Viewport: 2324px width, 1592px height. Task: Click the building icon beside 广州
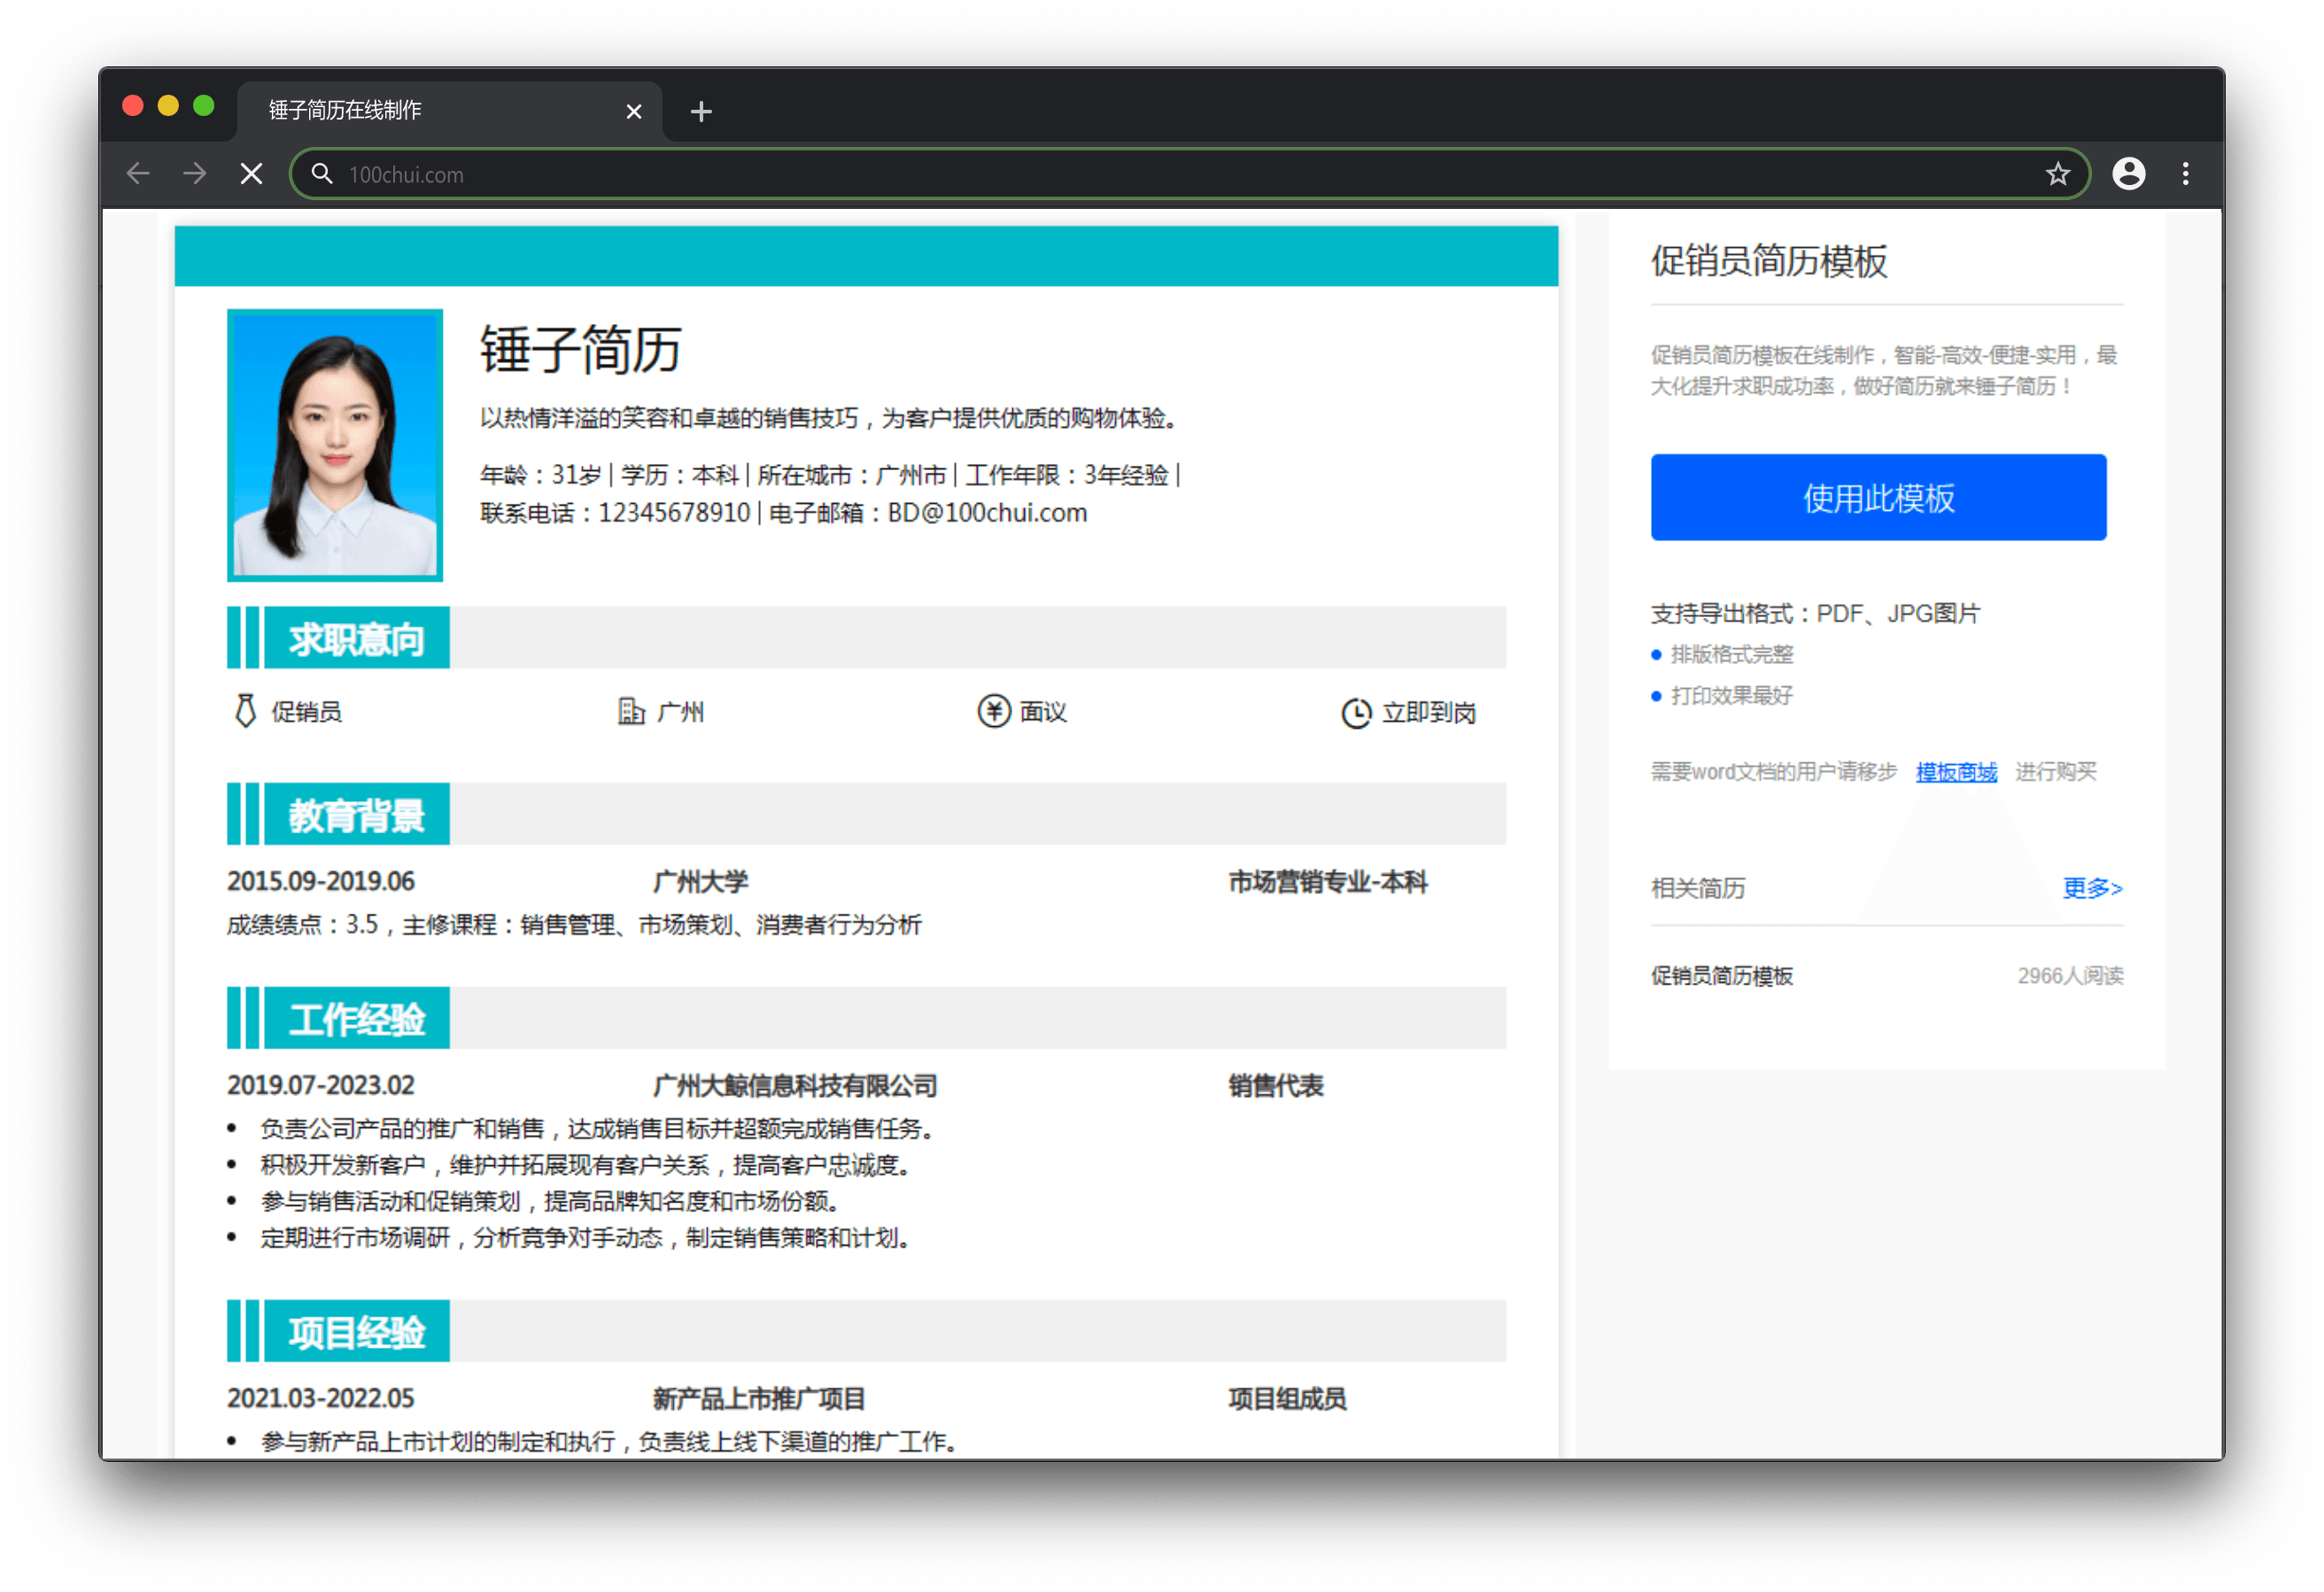pos(631,711)
